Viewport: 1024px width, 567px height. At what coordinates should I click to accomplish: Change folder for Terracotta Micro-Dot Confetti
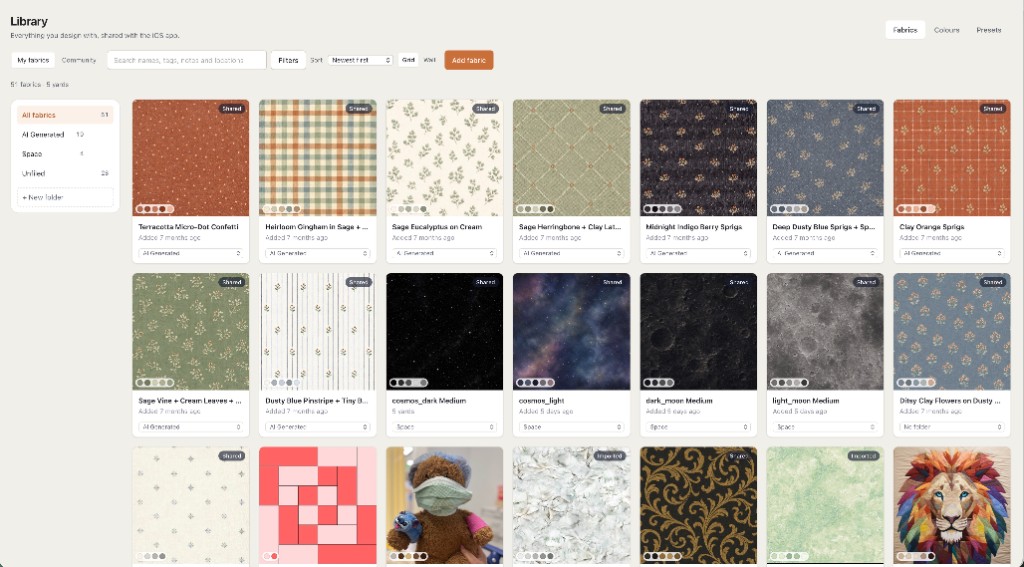coord(191,253)
